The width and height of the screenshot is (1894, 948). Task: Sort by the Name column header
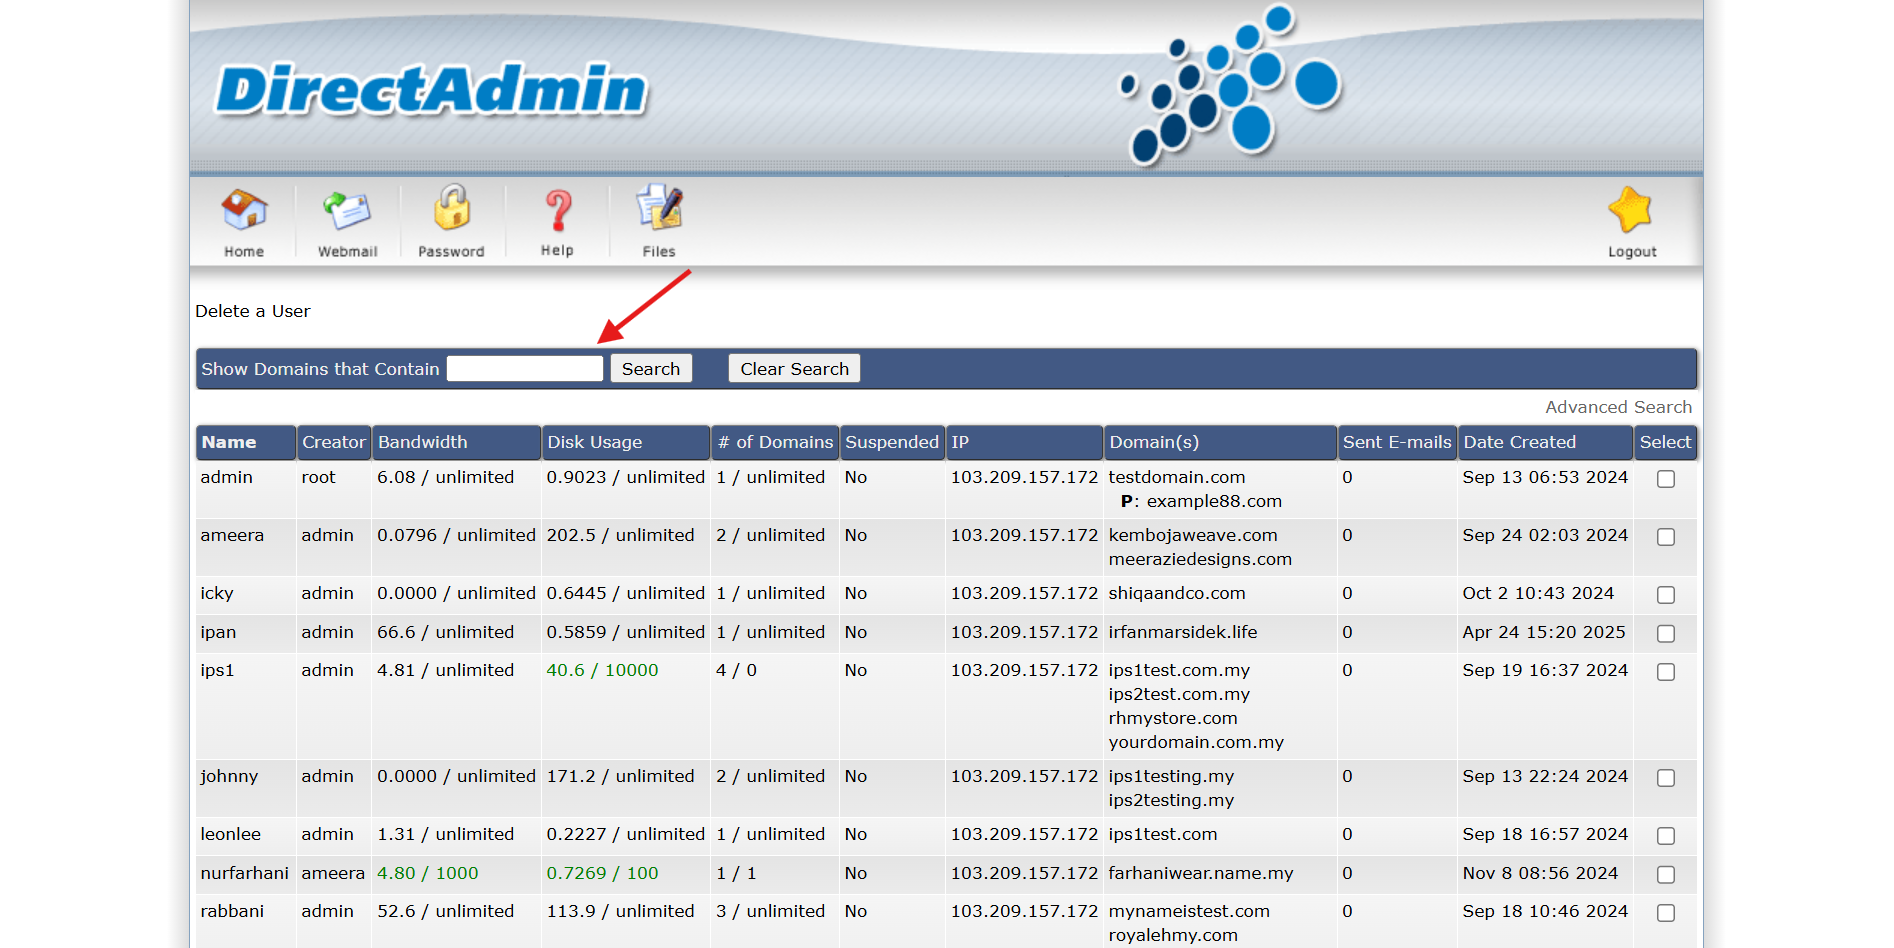(x=229, y=442)
